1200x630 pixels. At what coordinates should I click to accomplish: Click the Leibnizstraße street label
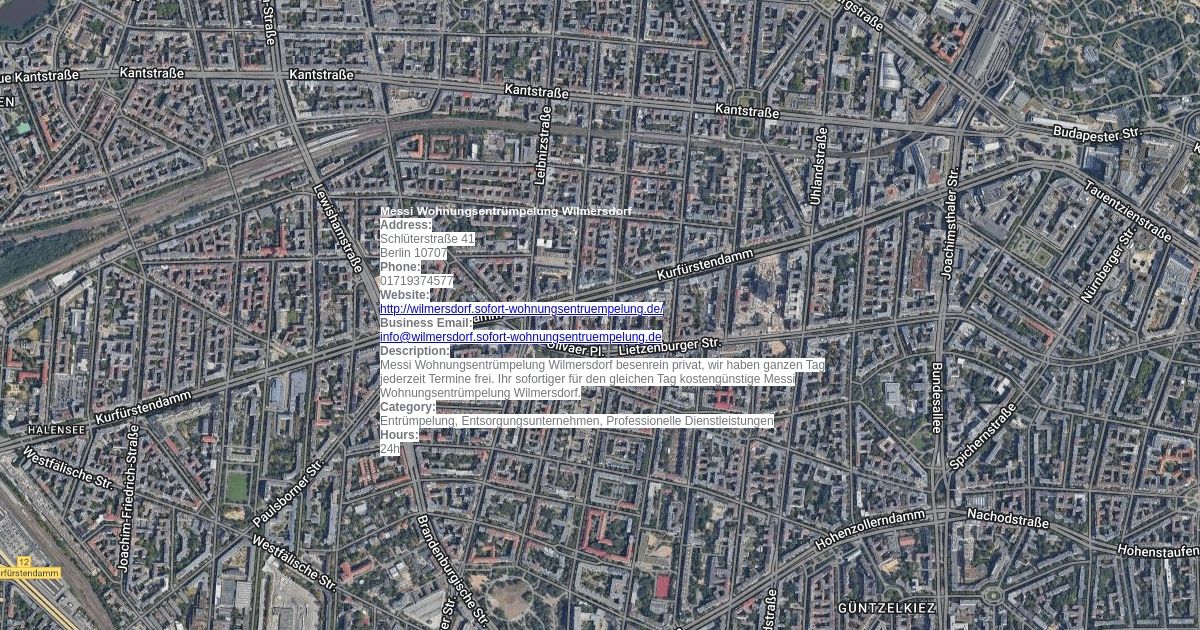pos(541,147)
